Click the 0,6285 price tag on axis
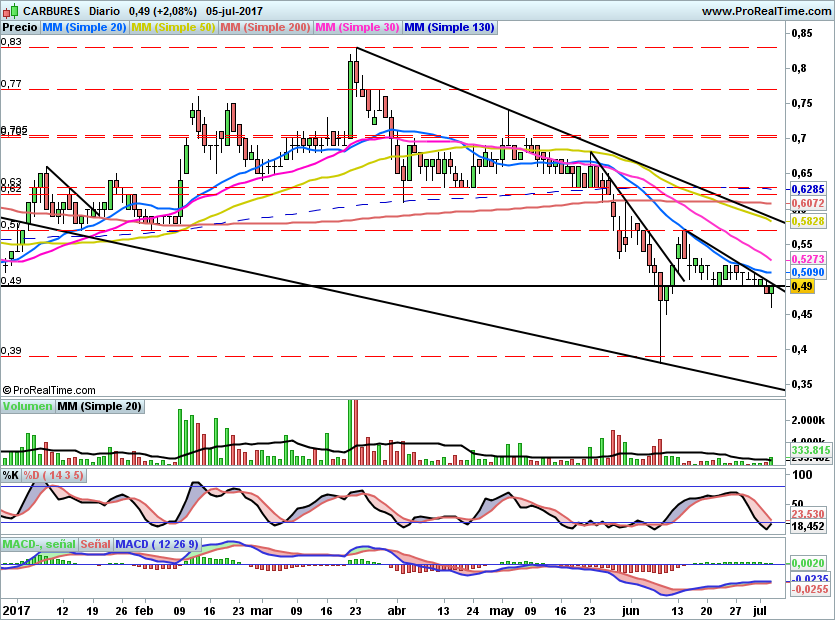 click(807, 189)
